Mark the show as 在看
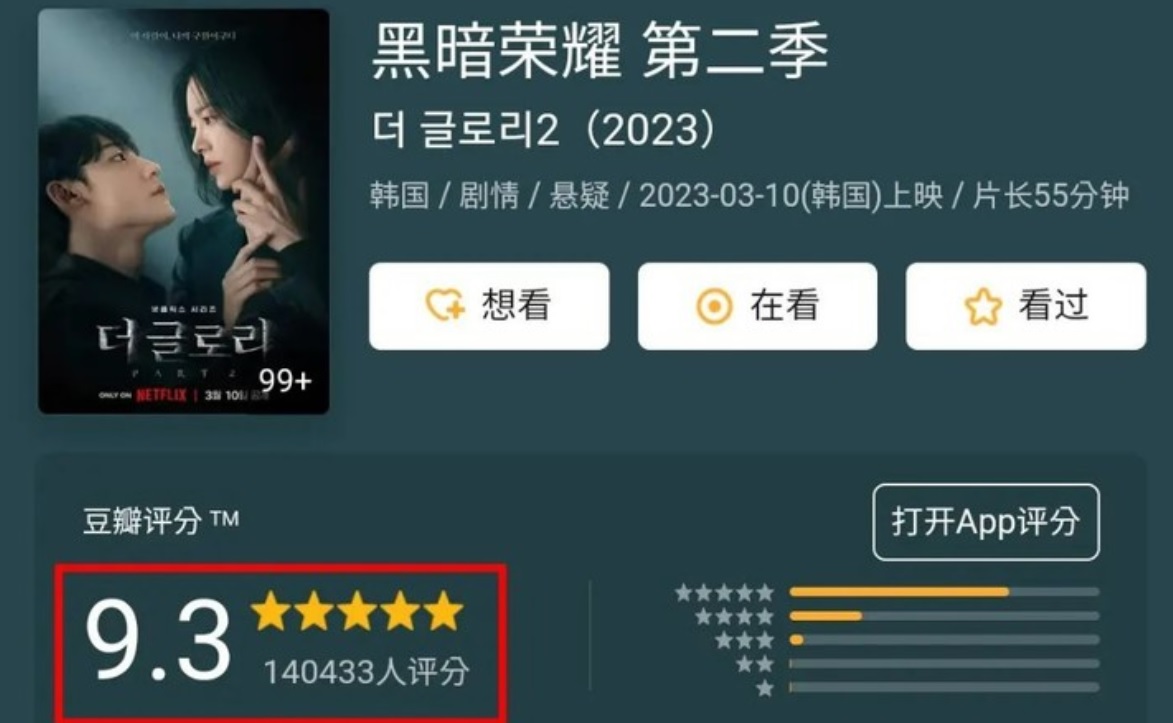Viewport: 1173px width, 723px height. tap(758, 306)
